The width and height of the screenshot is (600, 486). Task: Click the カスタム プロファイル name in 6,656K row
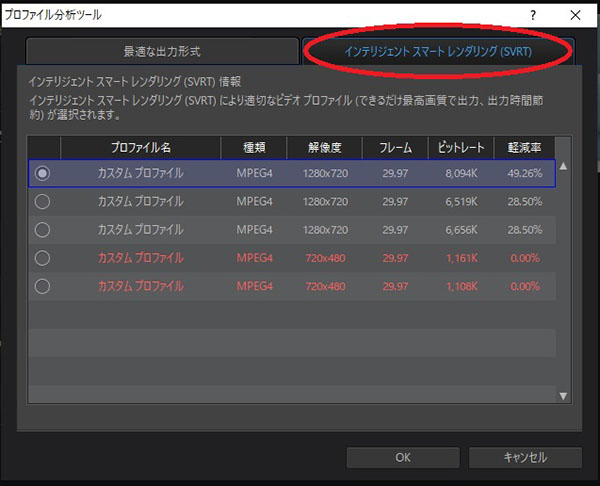pyautogui.click(x=140, y=230)
